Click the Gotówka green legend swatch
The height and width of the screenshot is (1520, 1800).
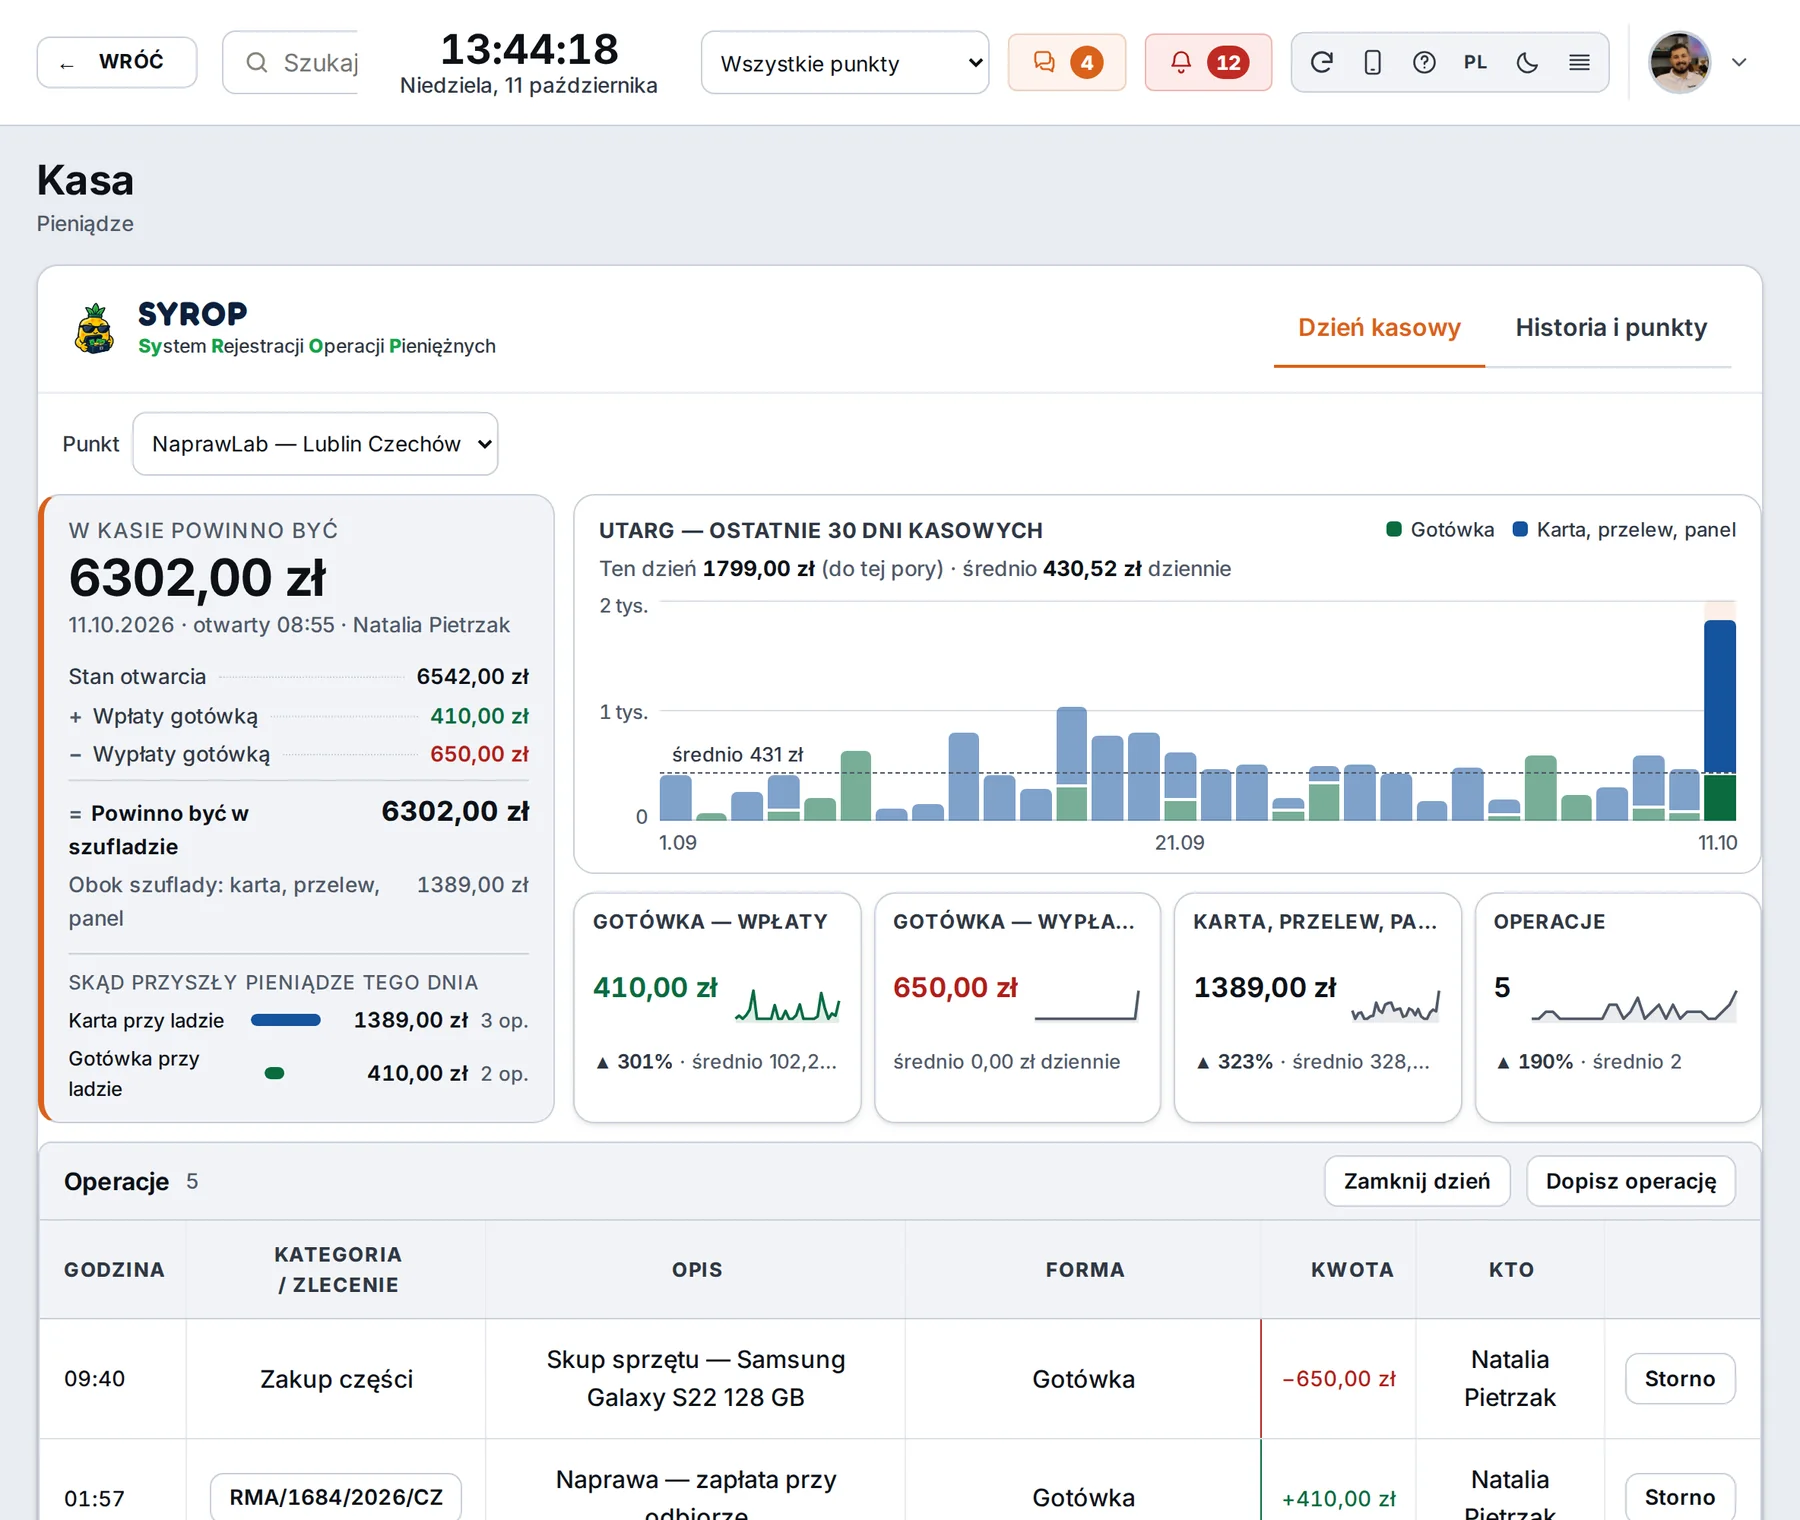click(1393, 529)
